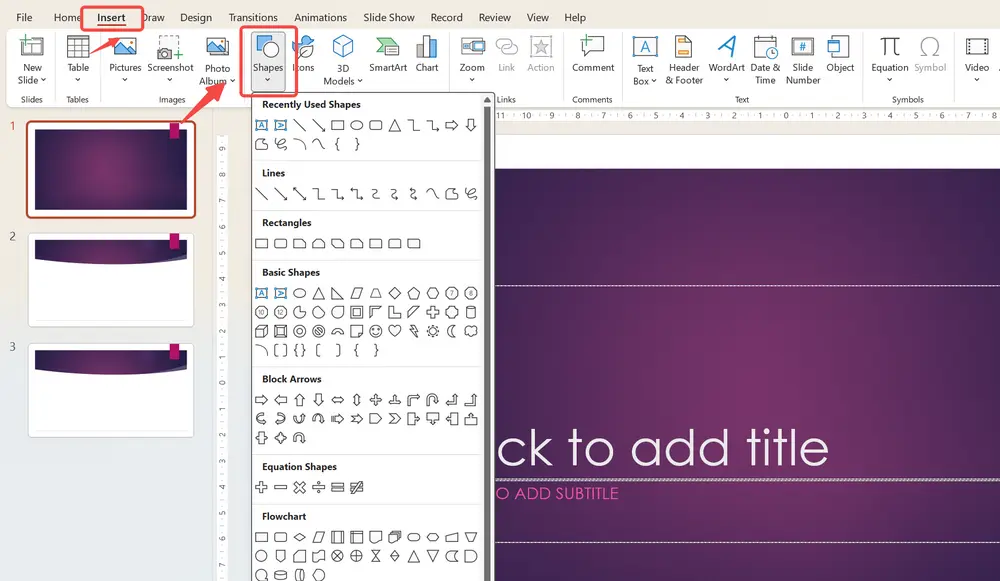The height and width of the screenshot is (581, 1000).
Task: Open the Record tab
Action: tap(446, 17)
